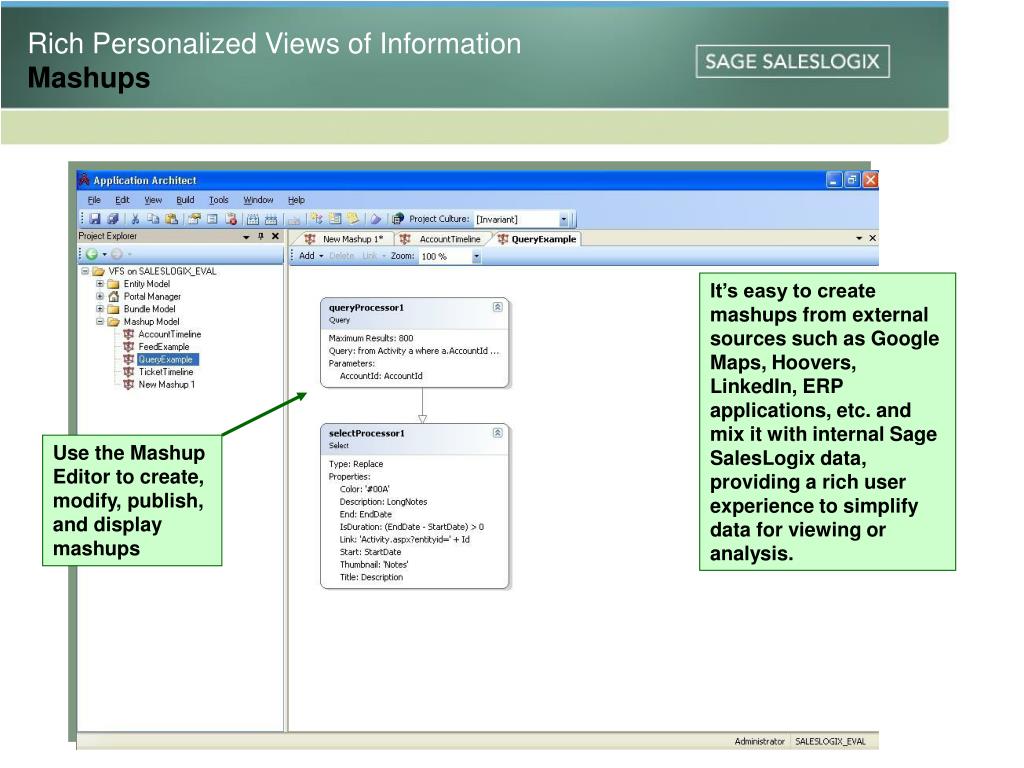The height and width of the screenshot is (768, 1024).
Task: Click the clipboard icon with red mark
Action: (231, 219)
